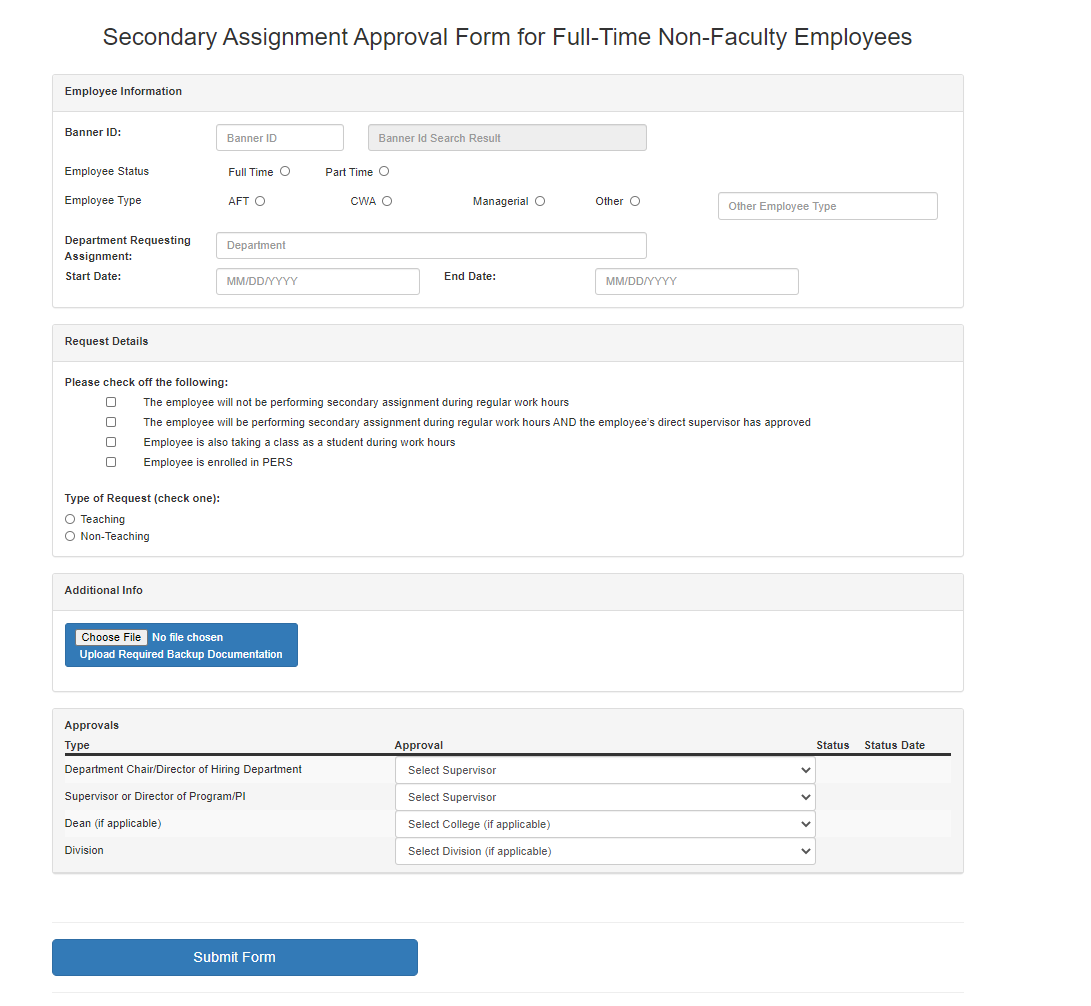1091x1006 pixels.
Task: Check 'Employee is enrolled in PERS'
Action: coord(111,462)
